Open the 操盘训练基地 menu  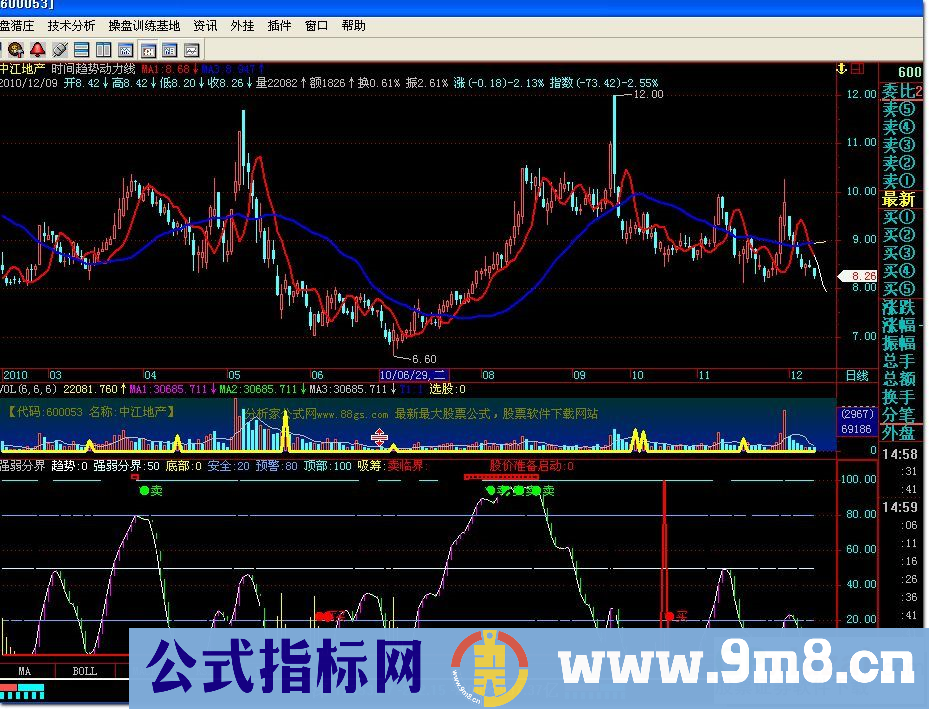pos(144,26)
